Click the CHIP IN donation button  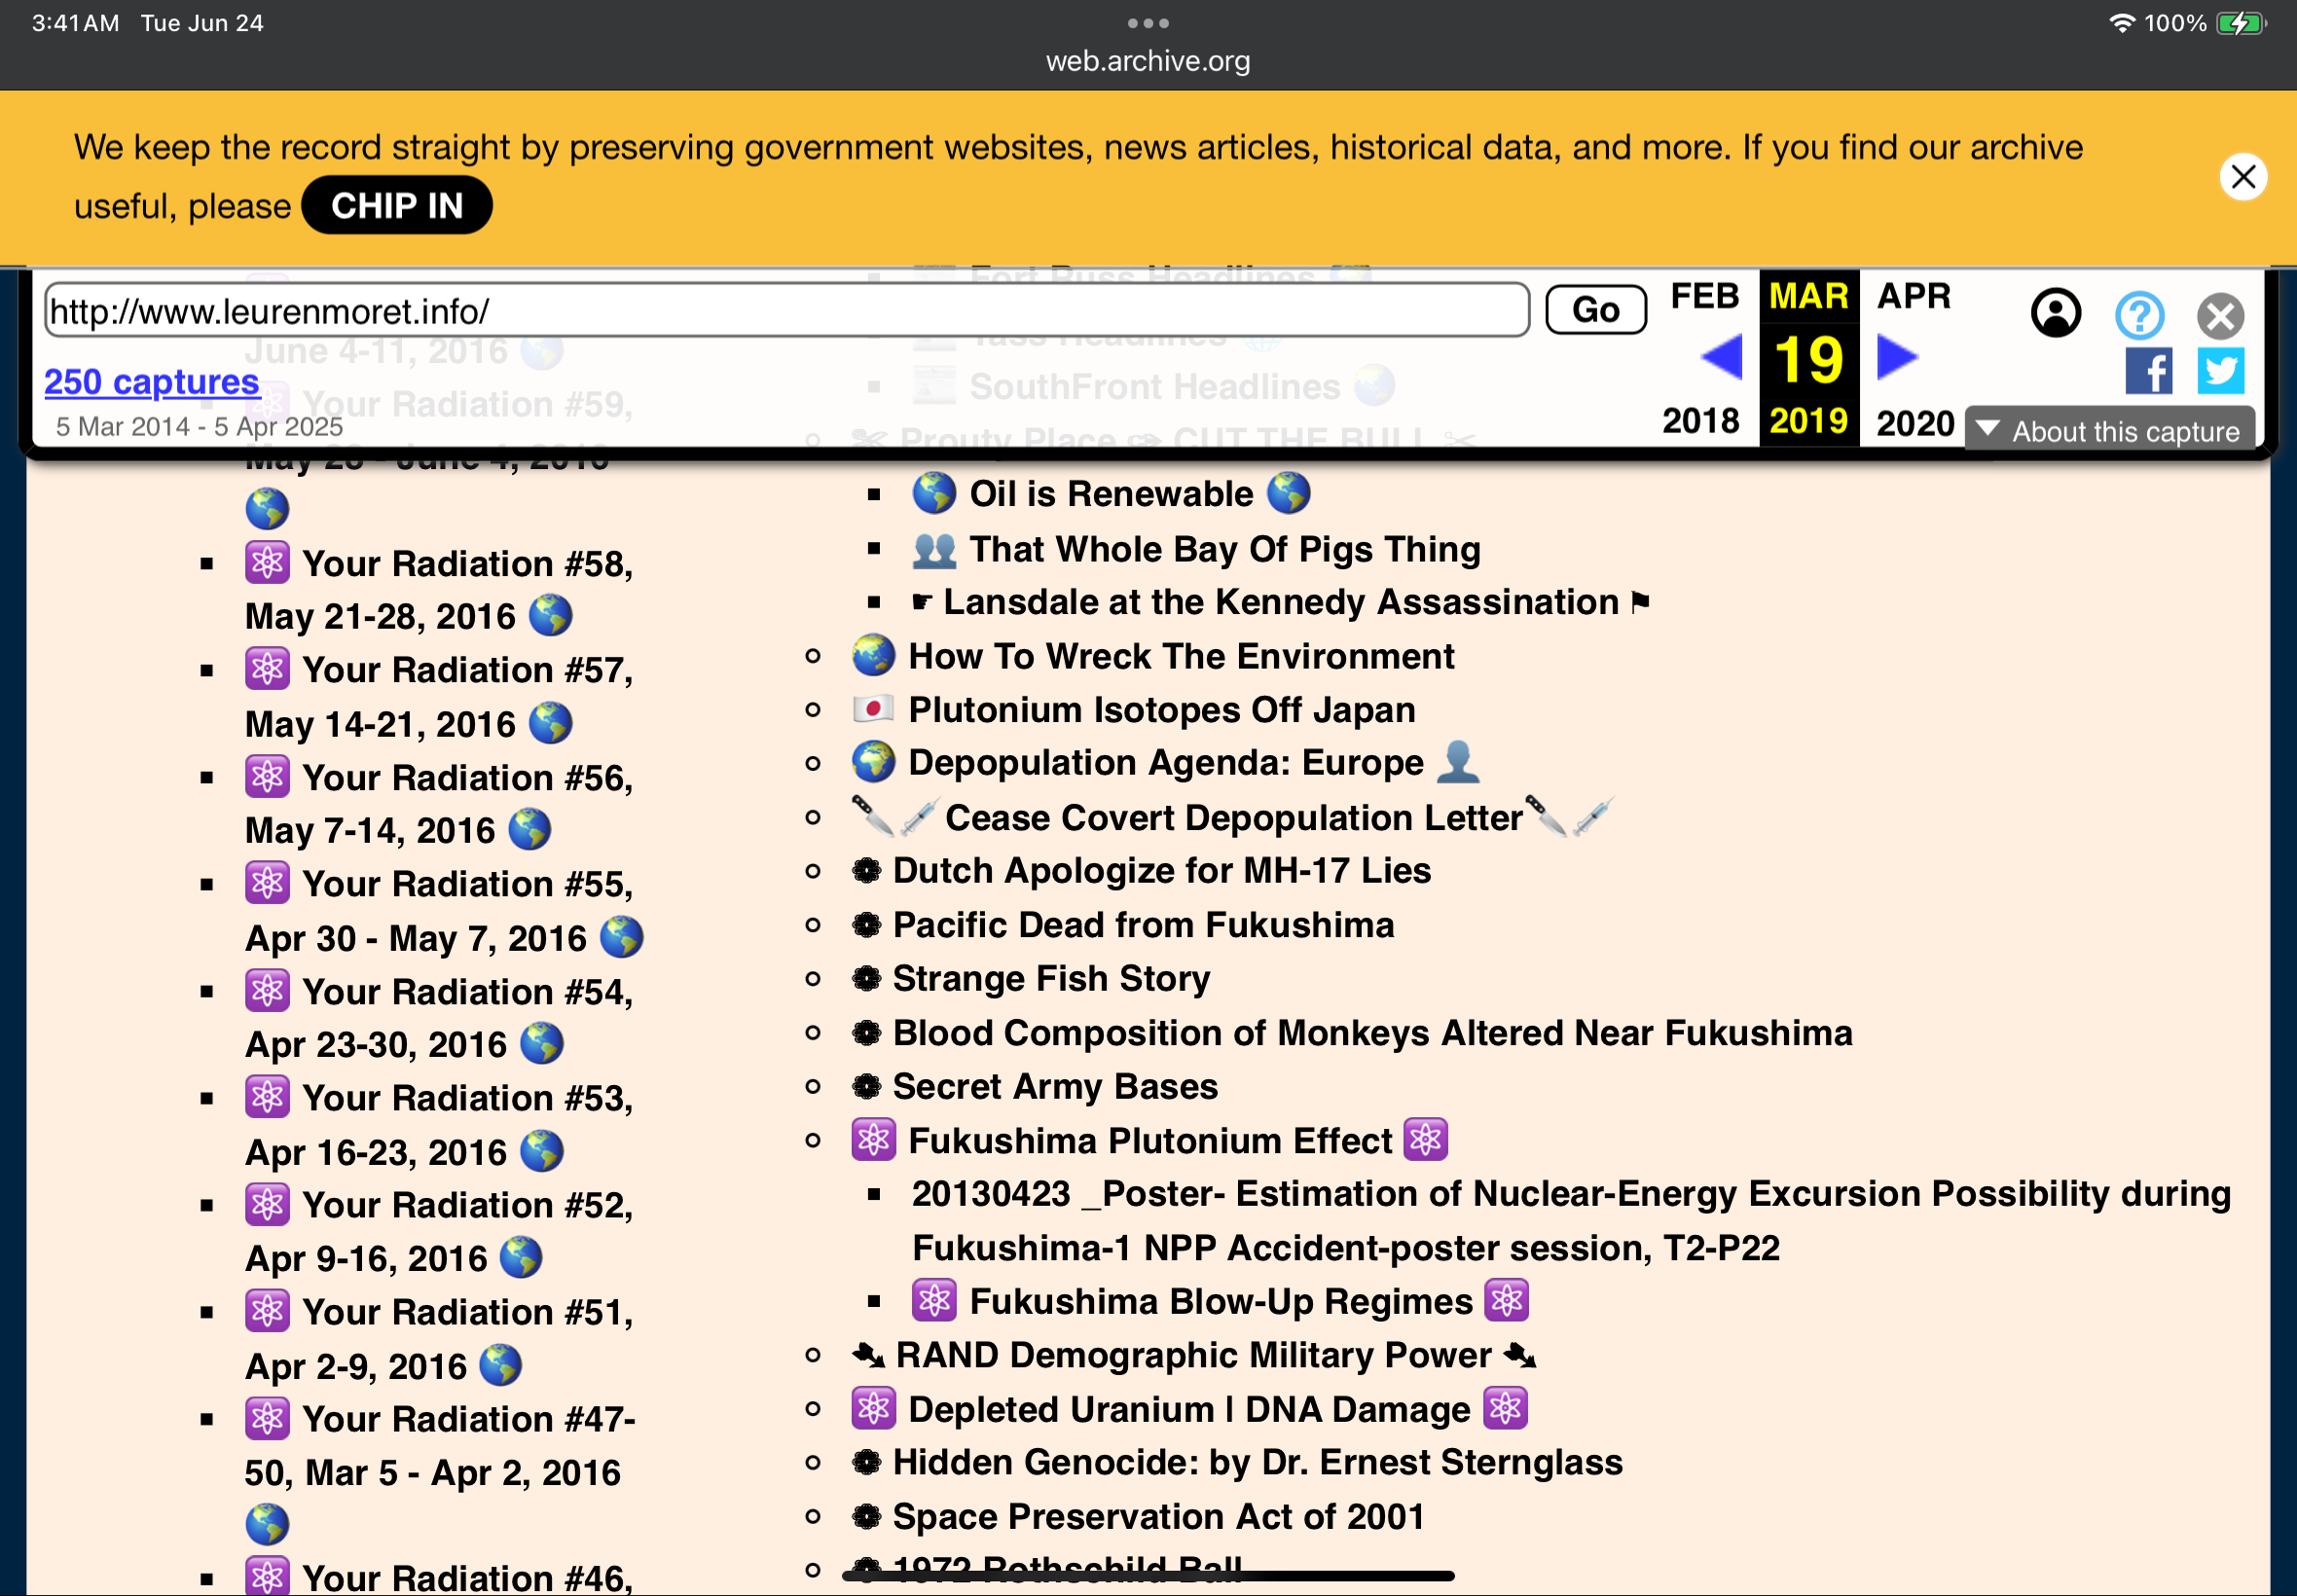(397, 205)
